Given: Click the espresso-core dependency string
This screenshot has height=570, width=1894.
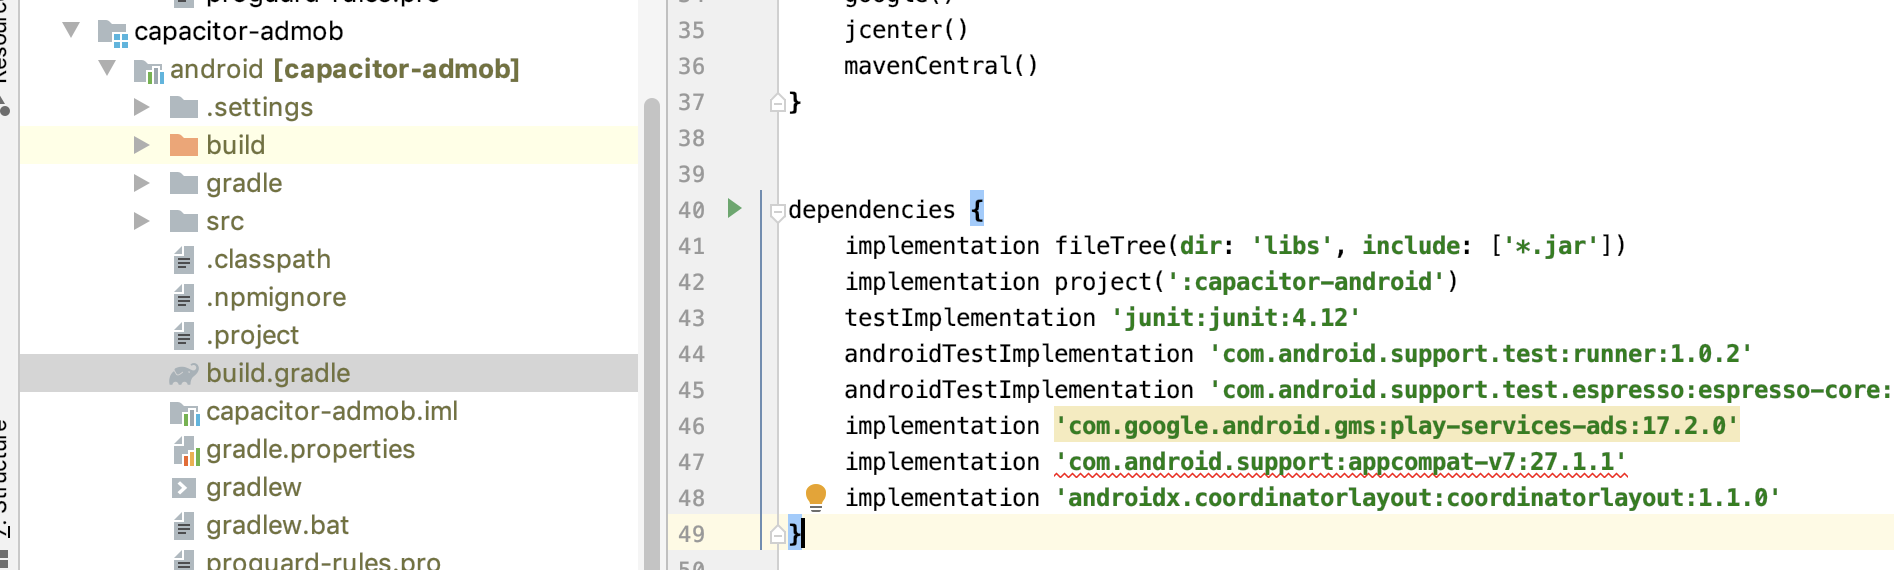Looking at the screenshot, I should pos(1550,390).
